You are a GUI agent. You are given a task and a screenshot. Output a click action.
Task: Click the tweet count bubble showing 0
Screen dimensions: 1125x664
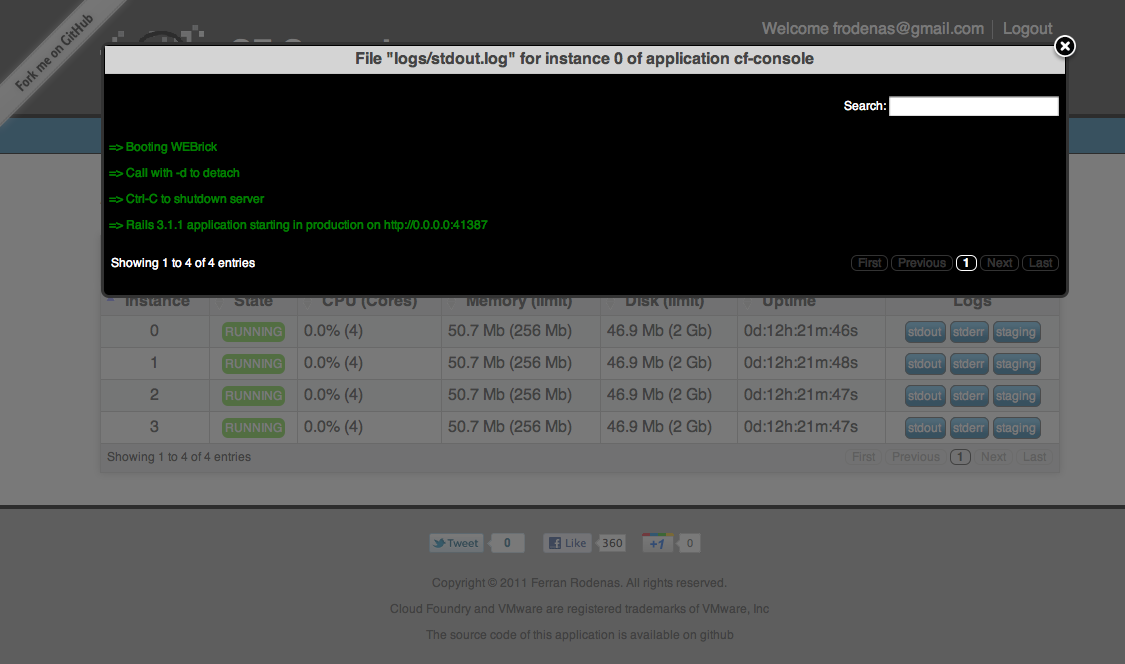point(507,543)
